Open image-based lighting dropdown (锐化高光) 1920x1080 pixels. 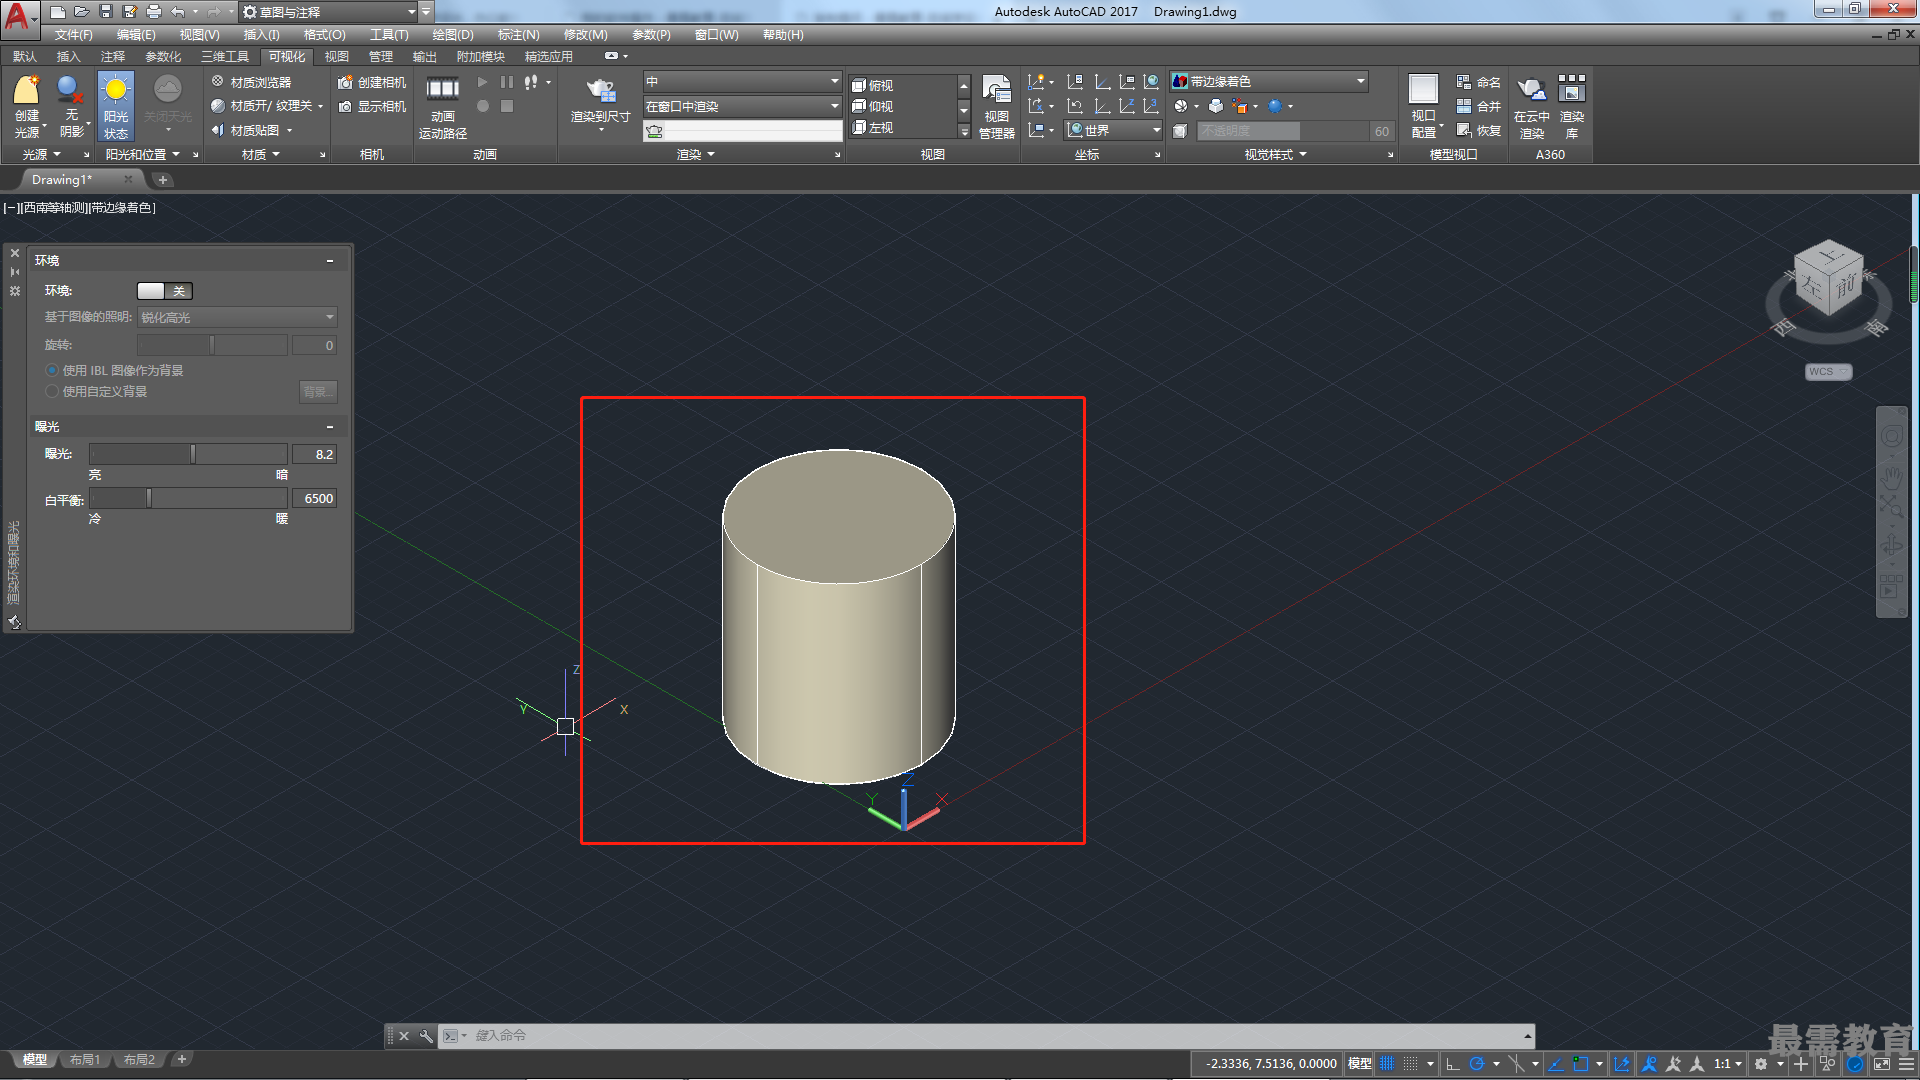click(x=237, y=317)
